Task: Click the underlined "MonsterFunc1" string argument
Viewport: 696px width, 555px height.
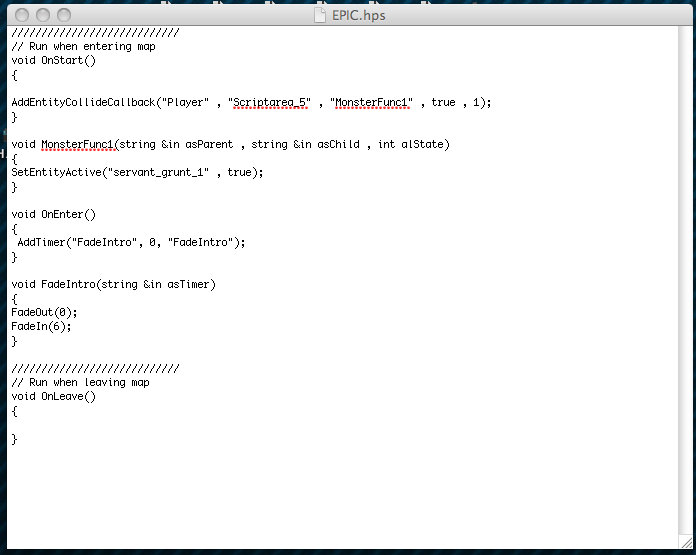Action: (x=372, y=103)
